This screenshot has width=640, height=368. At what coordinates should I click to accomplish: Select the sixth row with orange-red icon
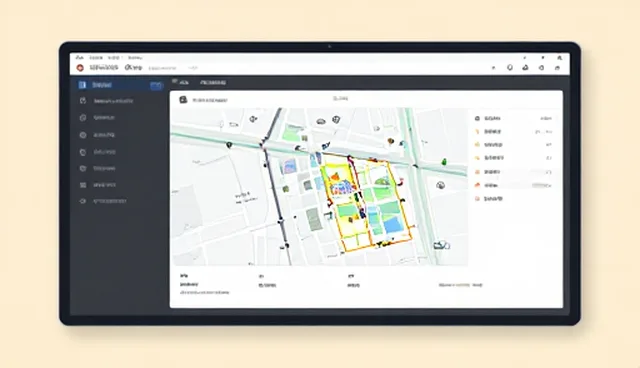coord(513,185)
